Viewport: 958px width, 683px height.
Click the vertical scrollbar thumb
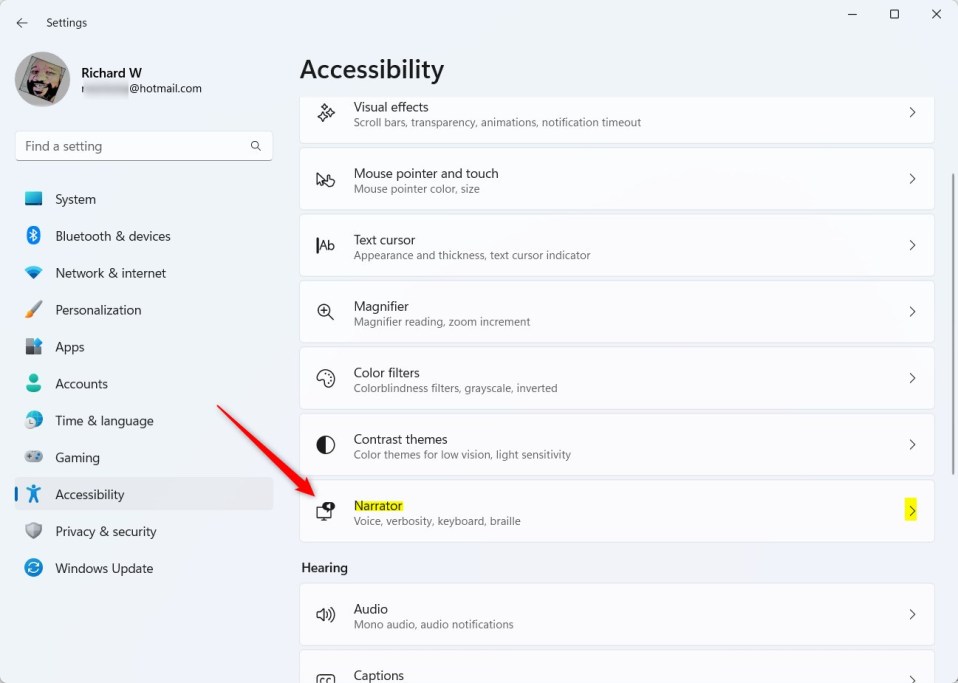pos(953,324)
